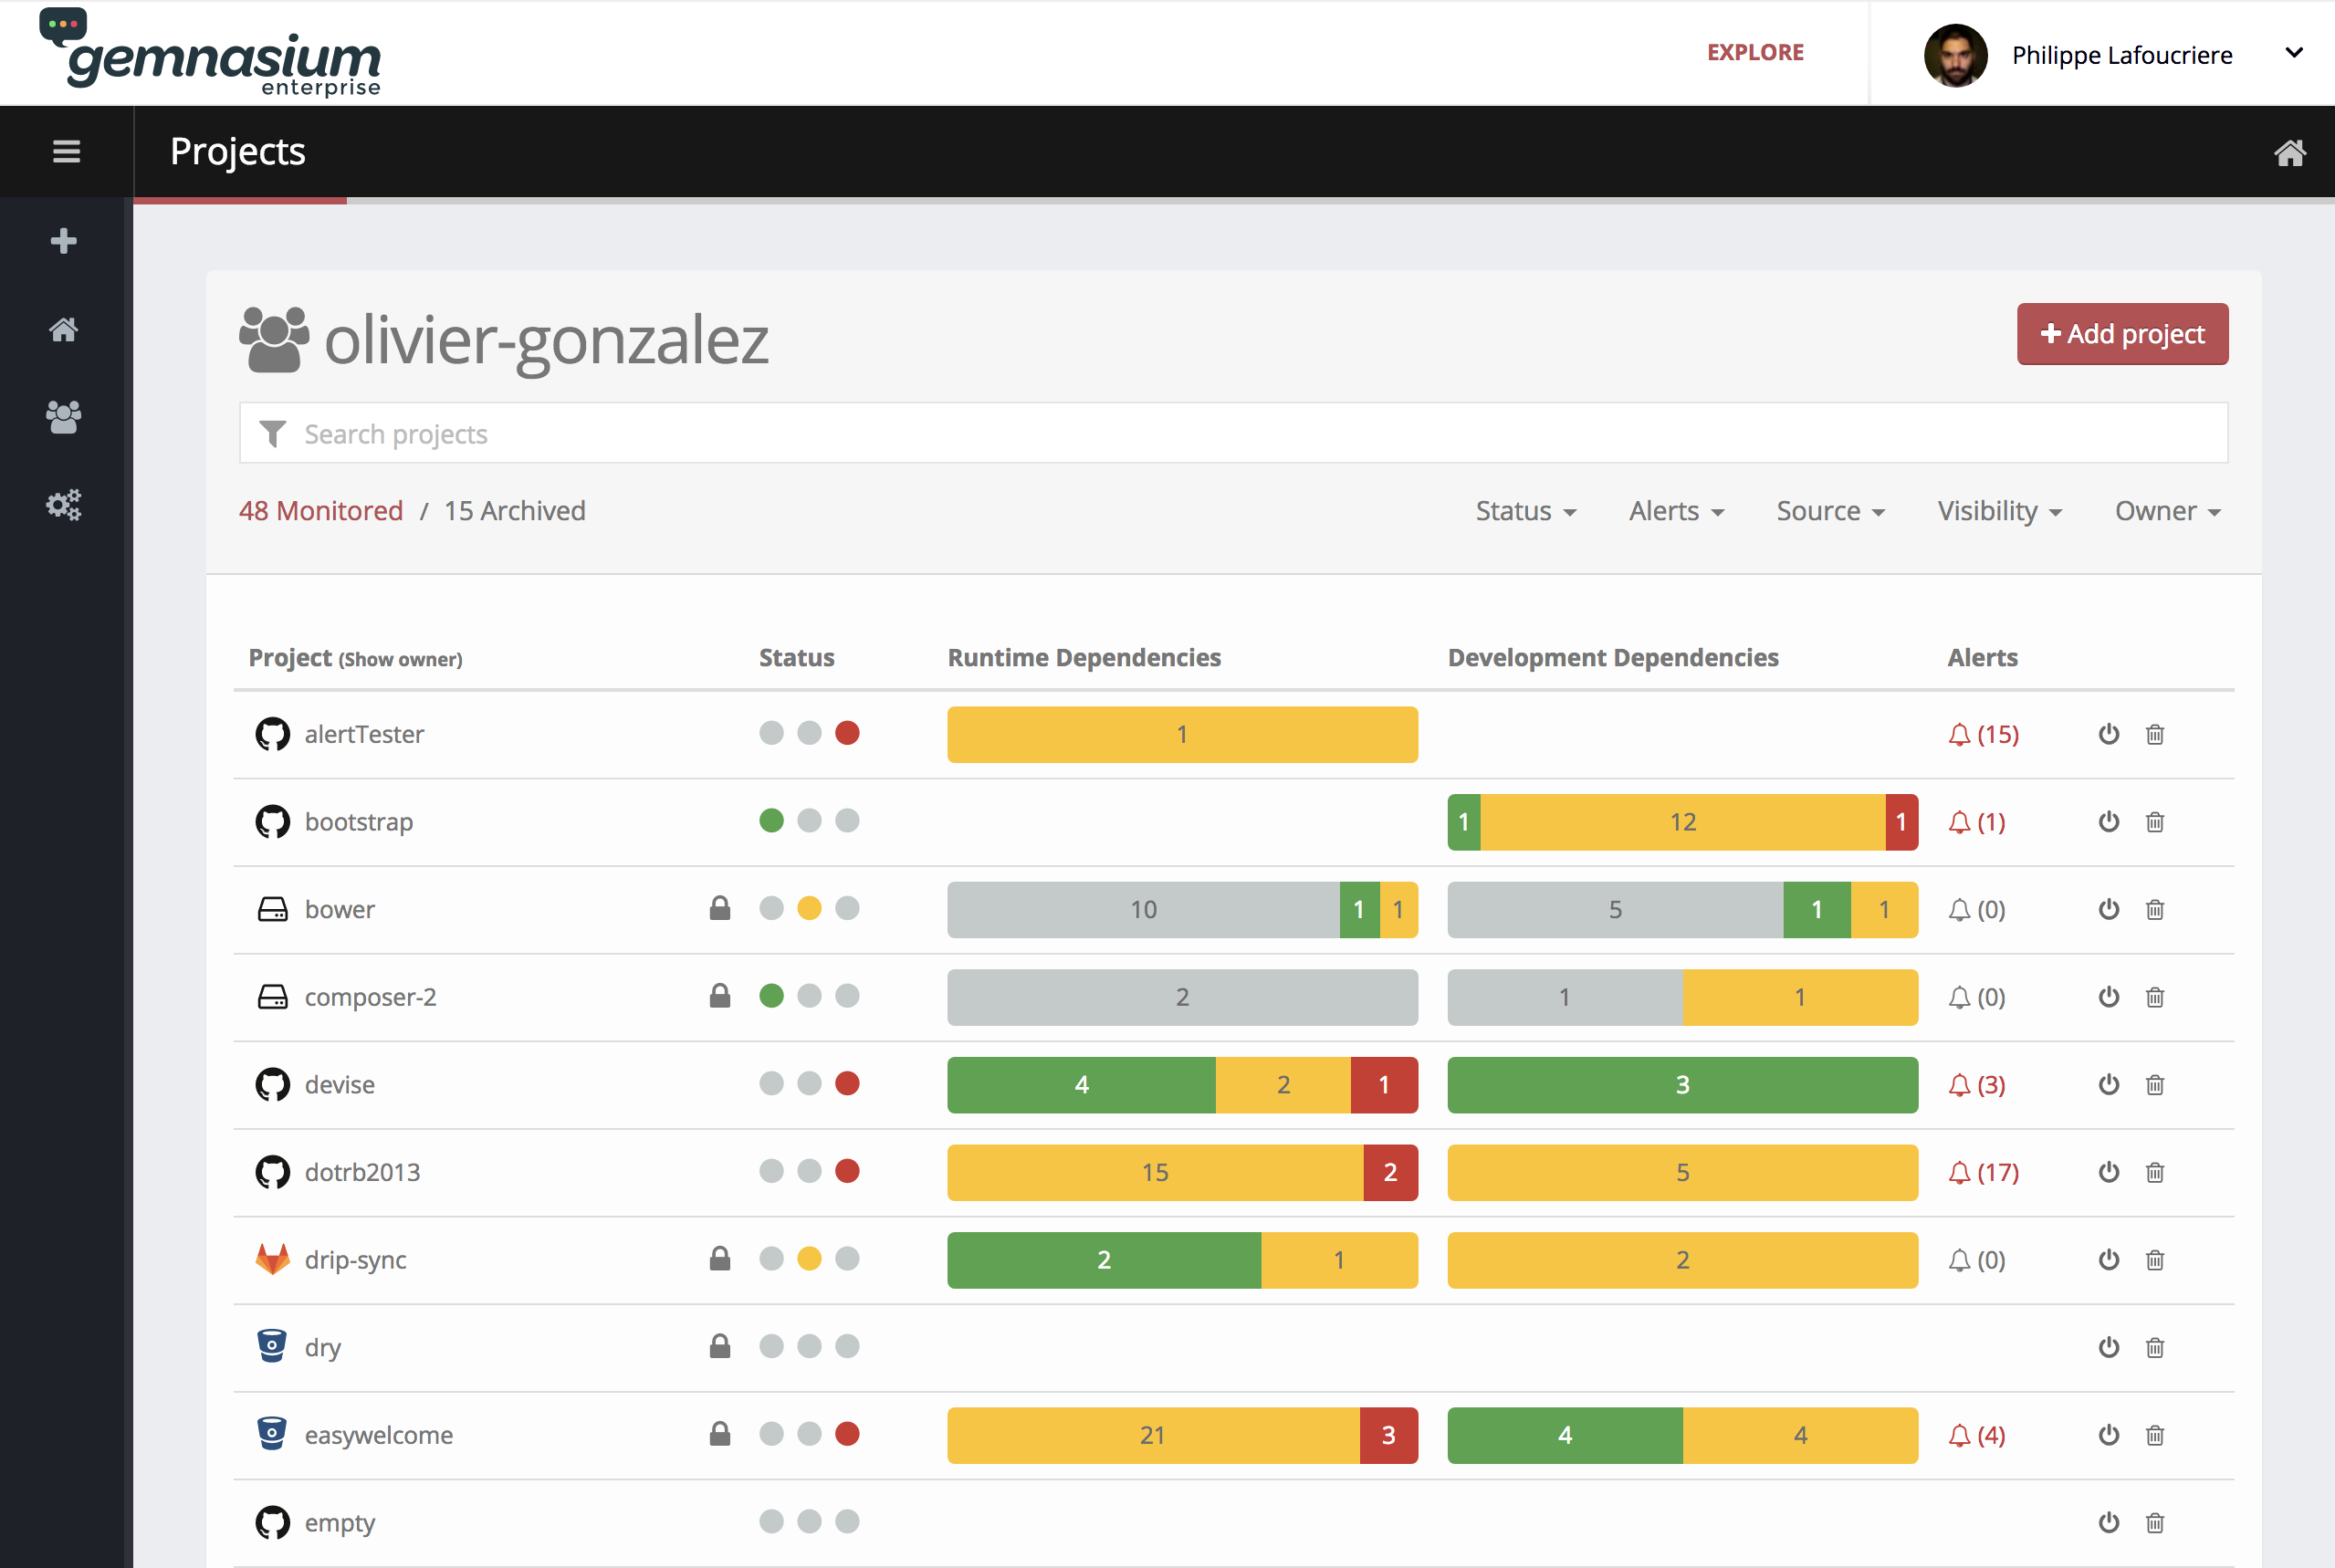Screen dimensions: 2335x1568
Task: Click the home icon in Projects bar
Action: pos(2289,152)
